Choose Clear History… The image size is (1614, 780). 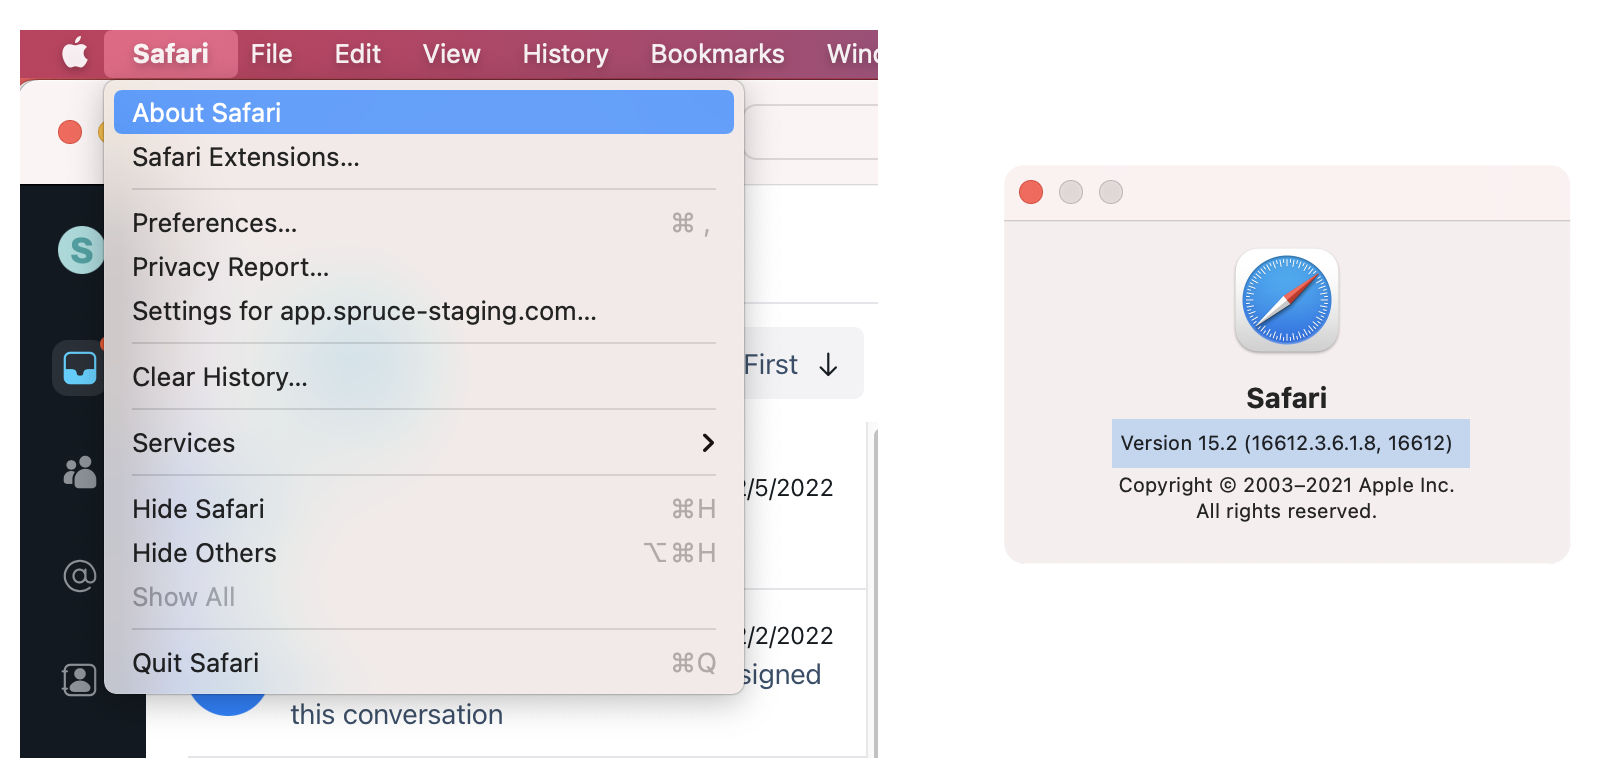point(424,377)
